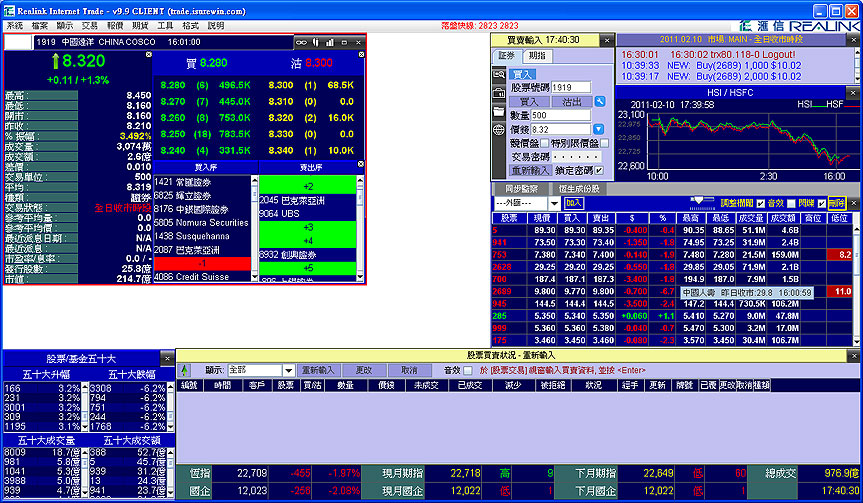The height and width of the screenshot is (503, 863).
Task: Open the 顯示 menu
Action: tap(64, 25)
